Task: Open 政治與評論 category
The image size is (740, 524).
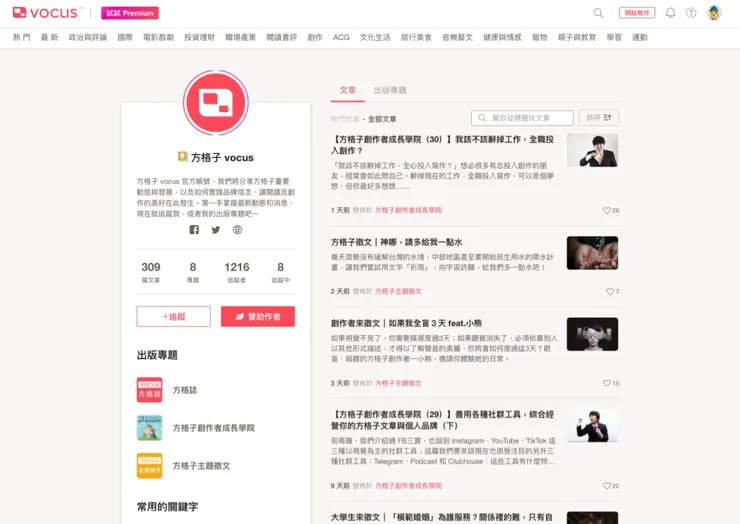Action: tap(88, 37)
